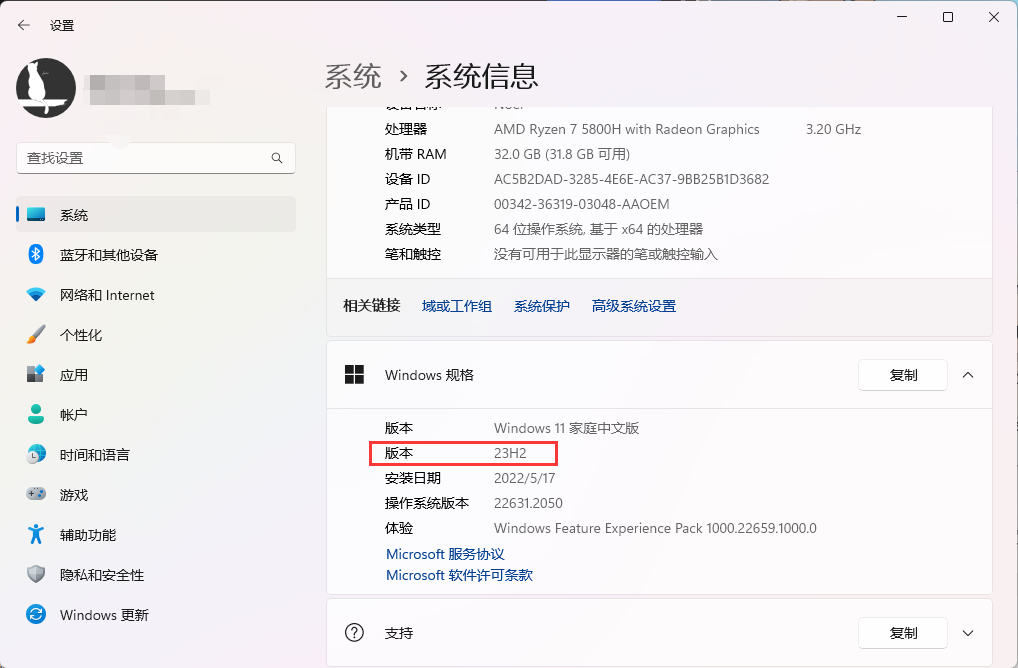This screenshot has height=668, width=1018.
Task: Click the 查找设置 search box
Action: coord(145,158)
